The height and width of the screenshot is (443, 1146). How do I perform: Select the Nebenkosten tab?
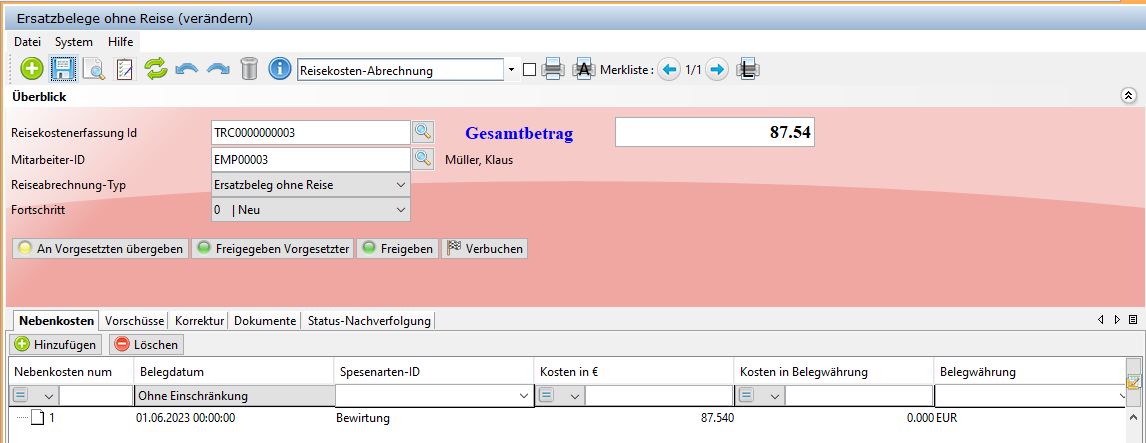tap(56, 320)
